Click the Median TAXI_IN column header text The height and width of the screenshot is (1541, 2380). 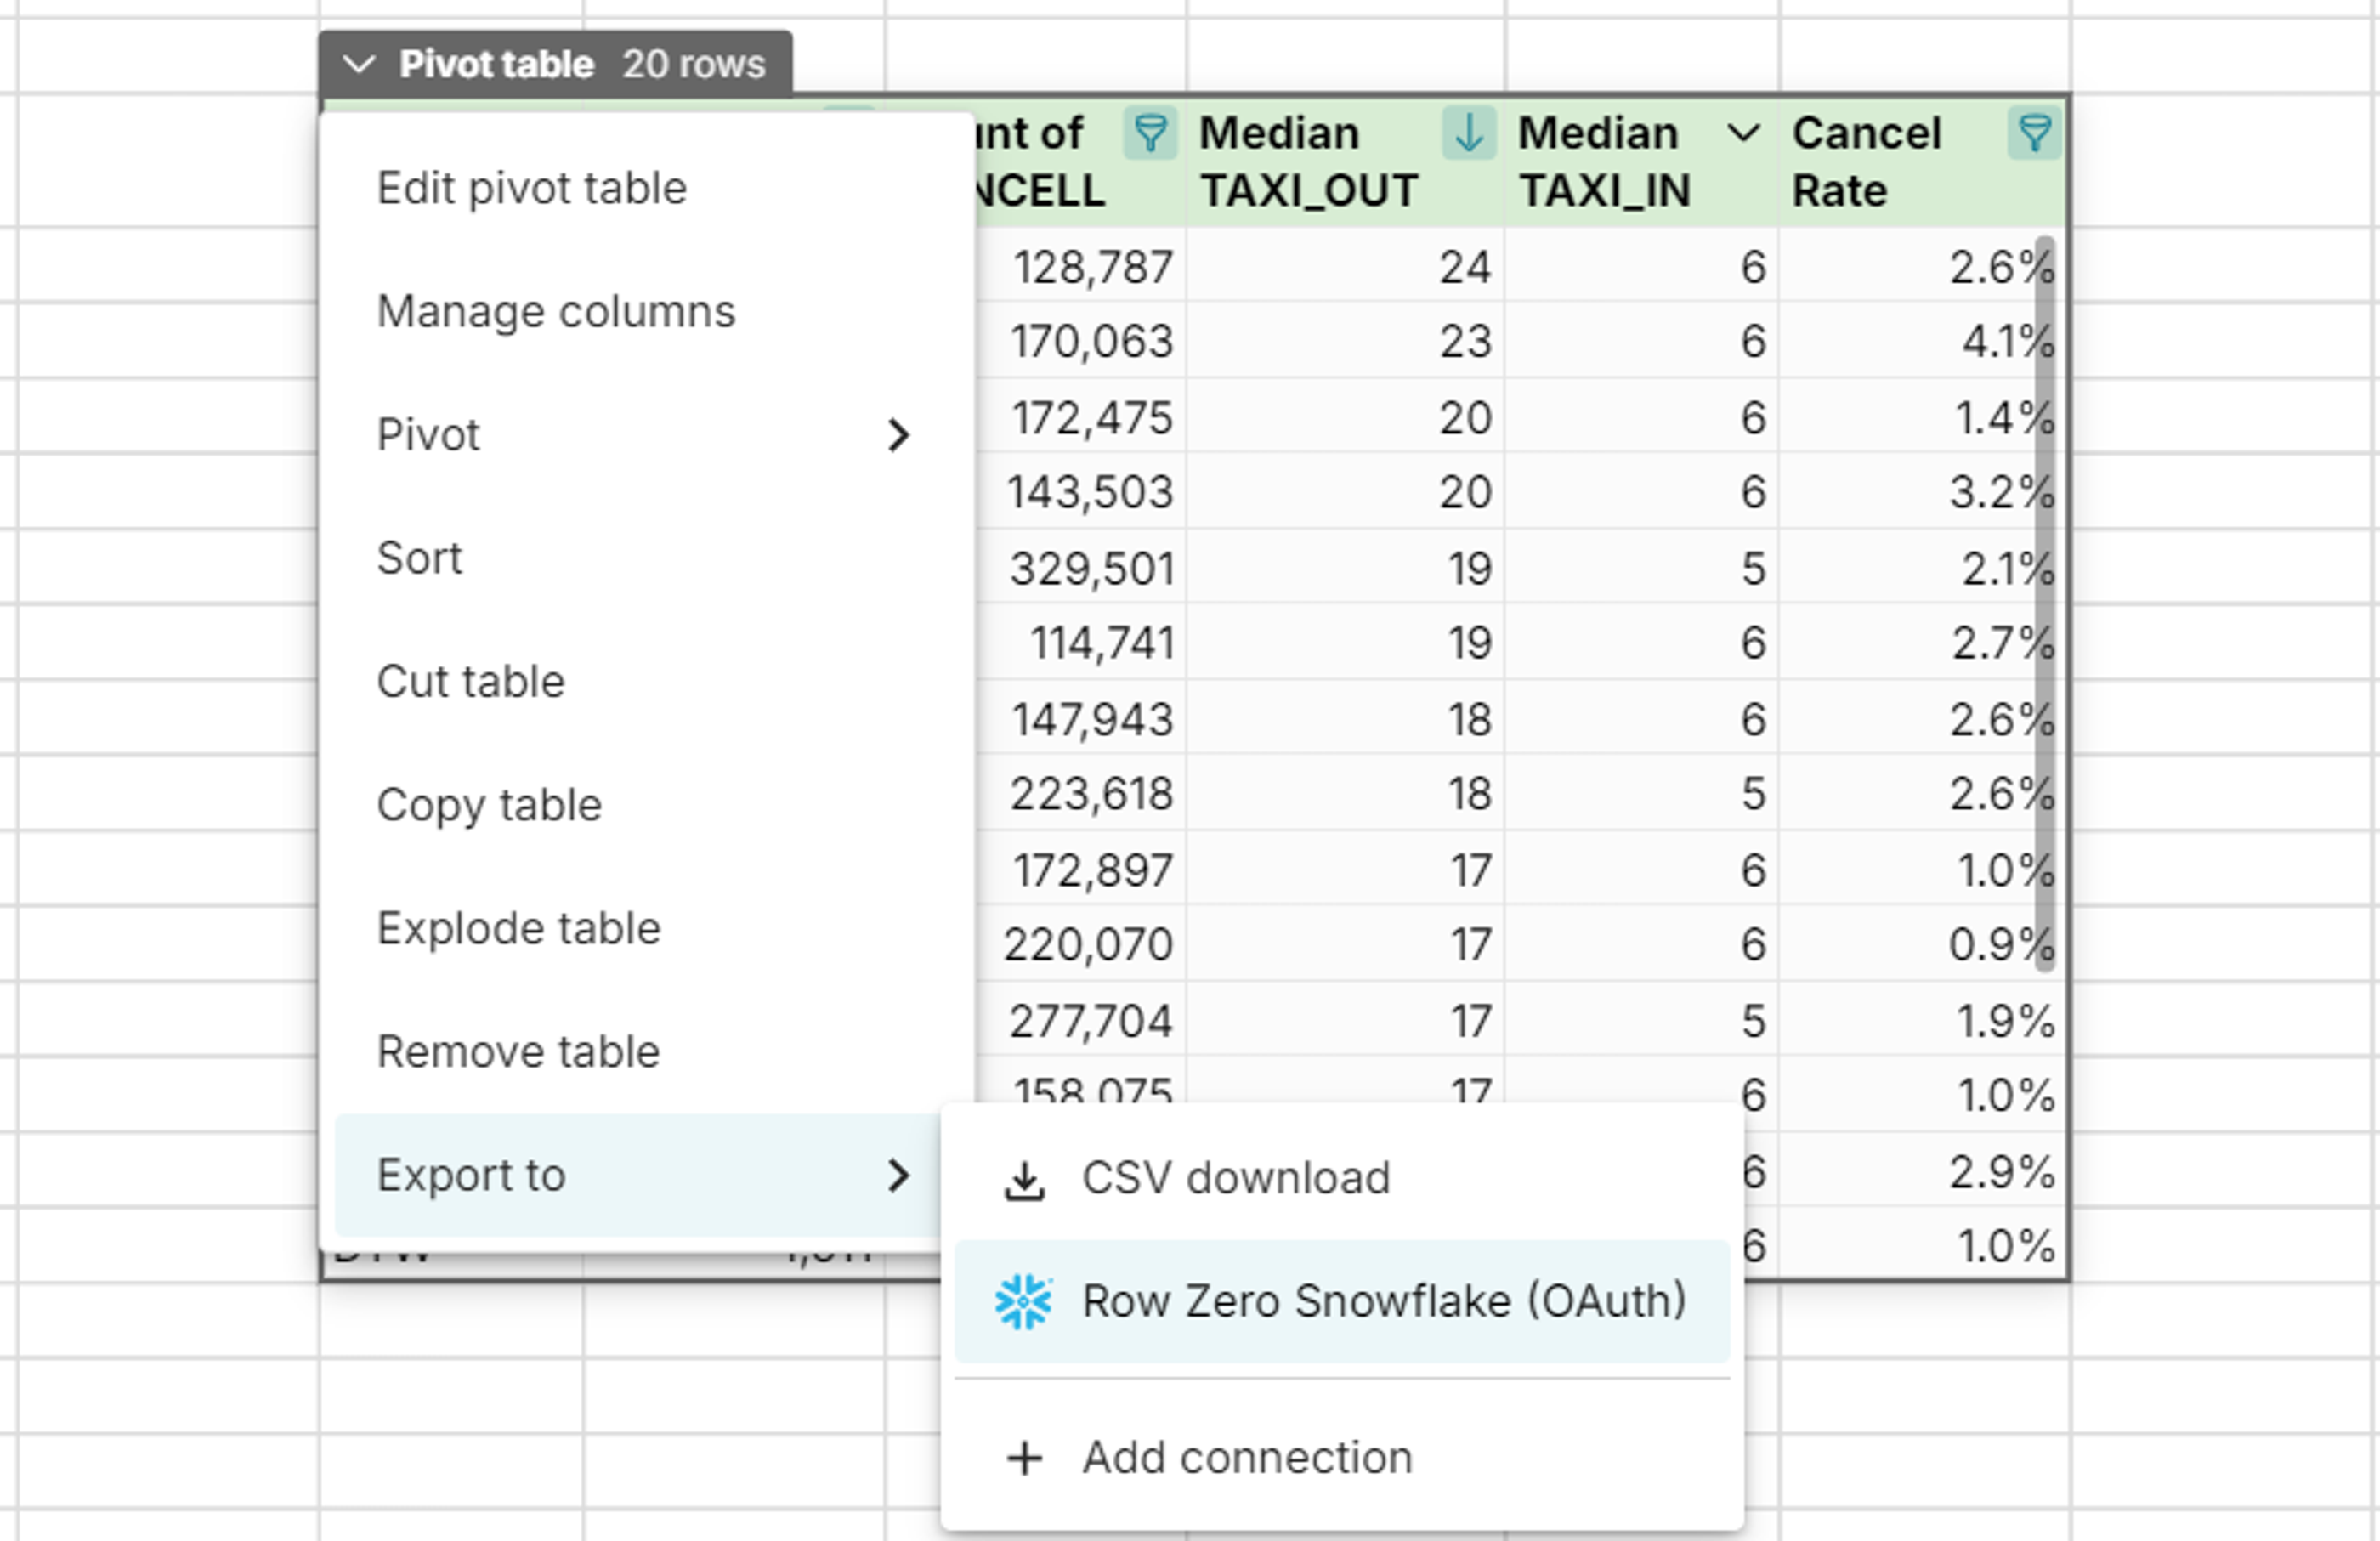point(1604,162)
